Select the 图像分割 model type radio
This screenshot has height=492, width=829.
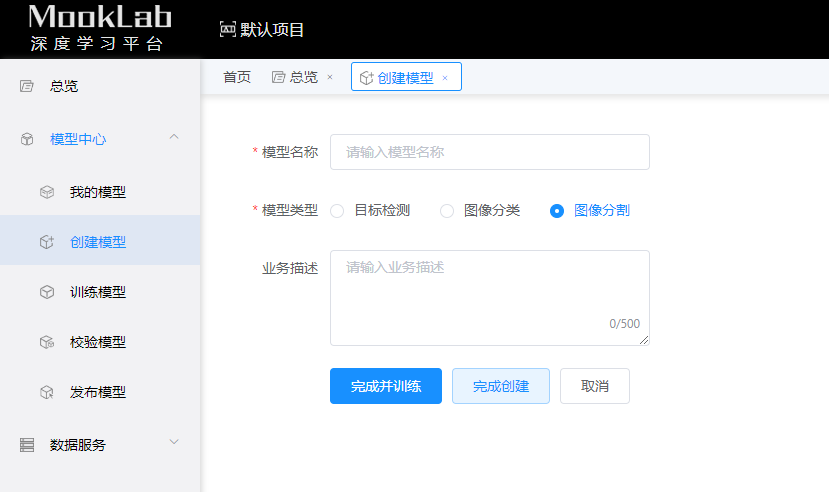557,211
